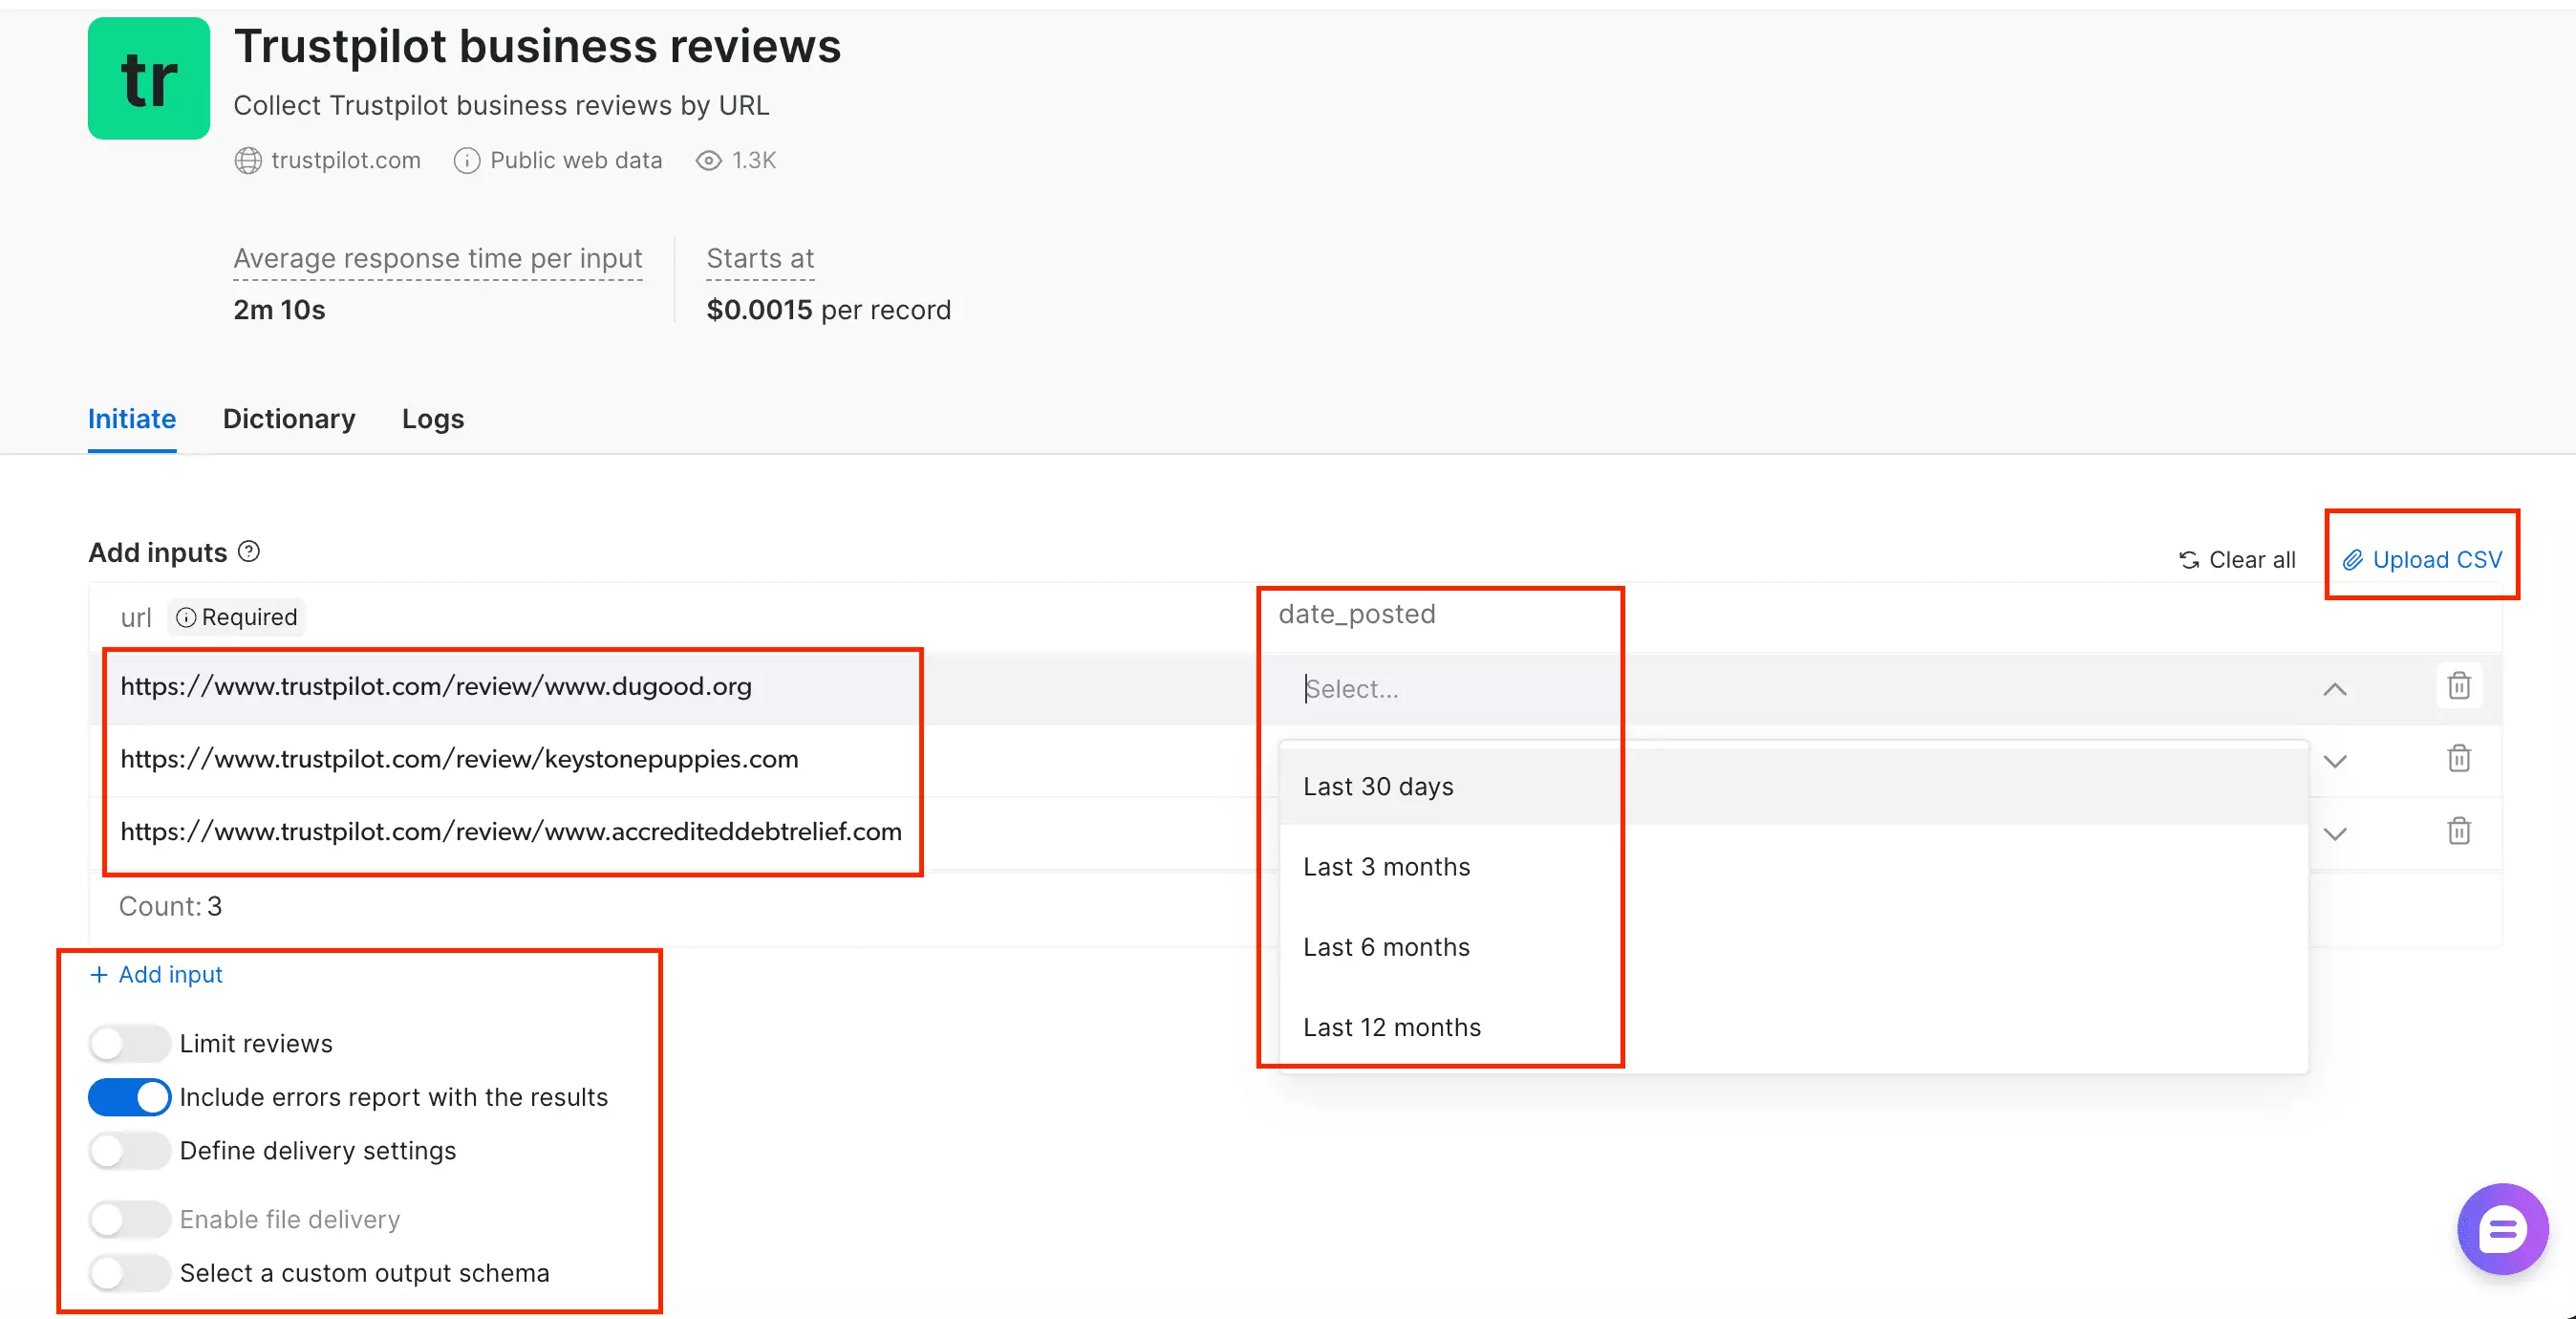Open the date_posted Select dropdown
Screen dimensions: 2576x1319
tap(1450, 688)
